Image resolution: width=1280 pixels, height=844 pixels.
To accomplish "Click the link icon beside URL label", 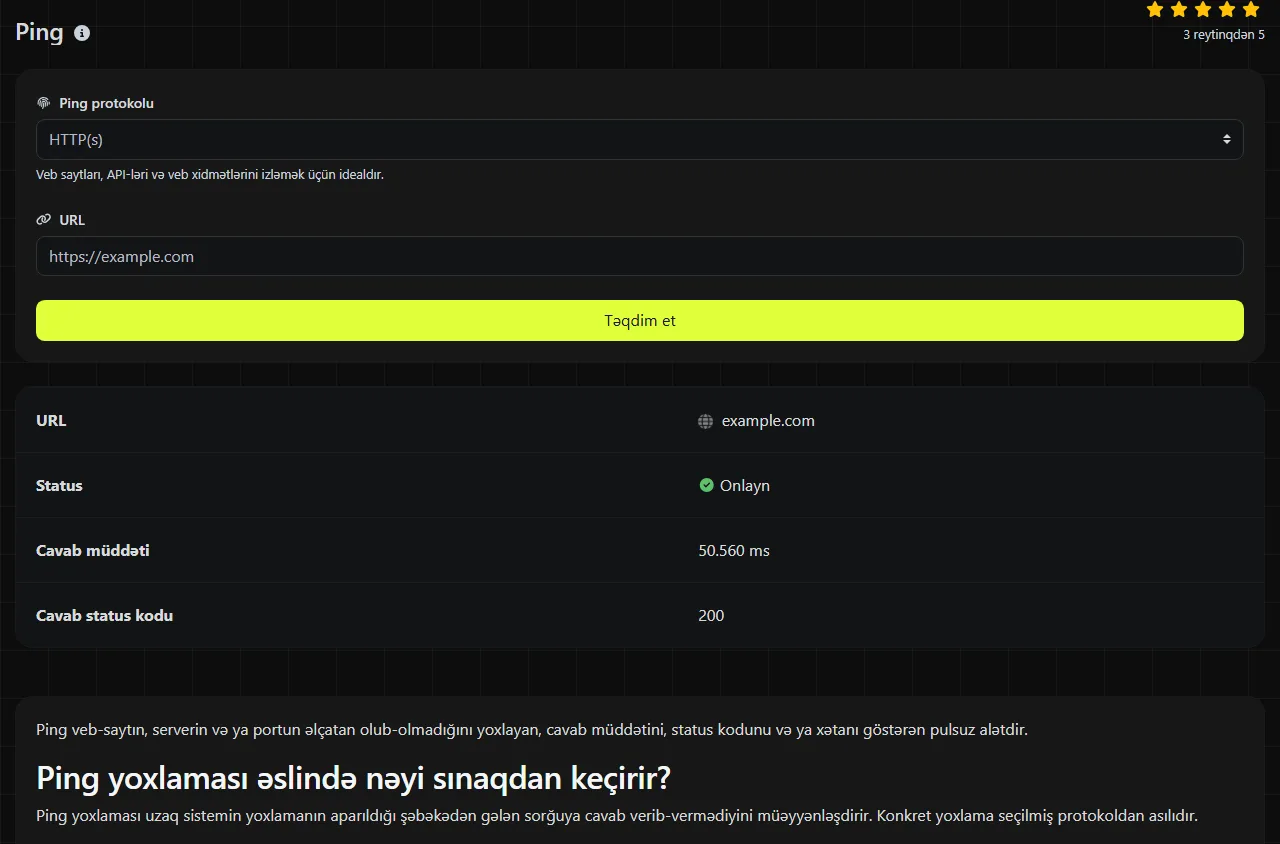I will [43, 220].
